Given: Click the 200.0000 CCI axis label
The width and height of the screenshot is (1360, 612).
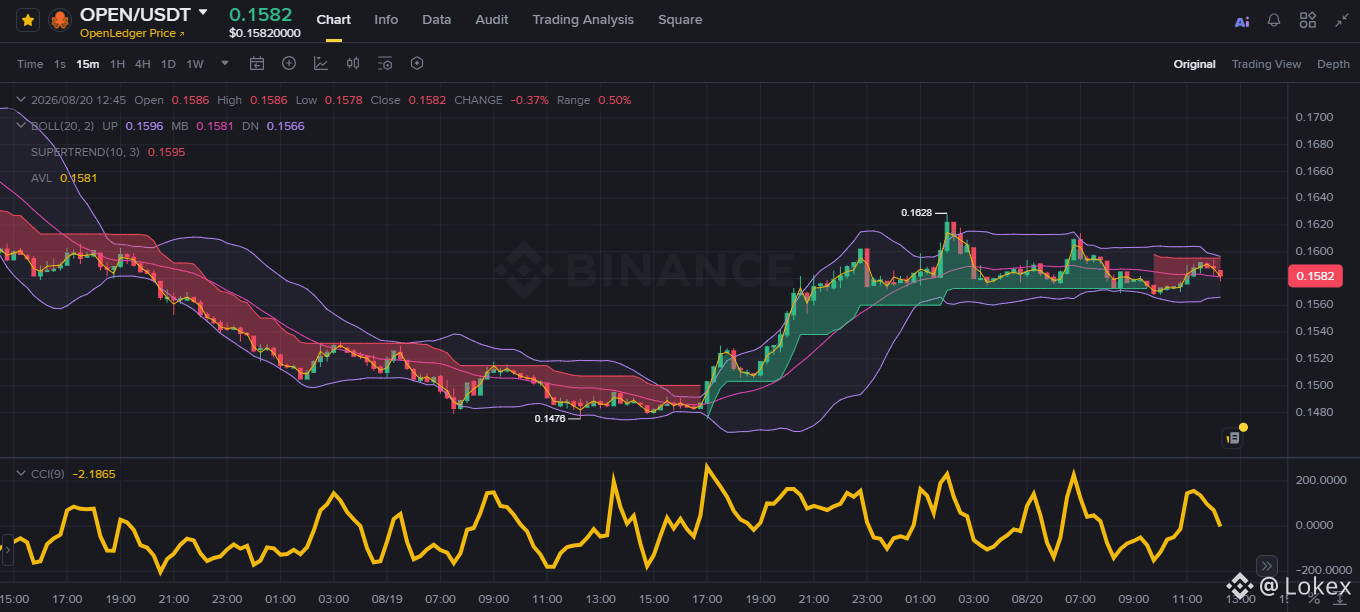Looking at the screenshot, I should pos(1323,481).
